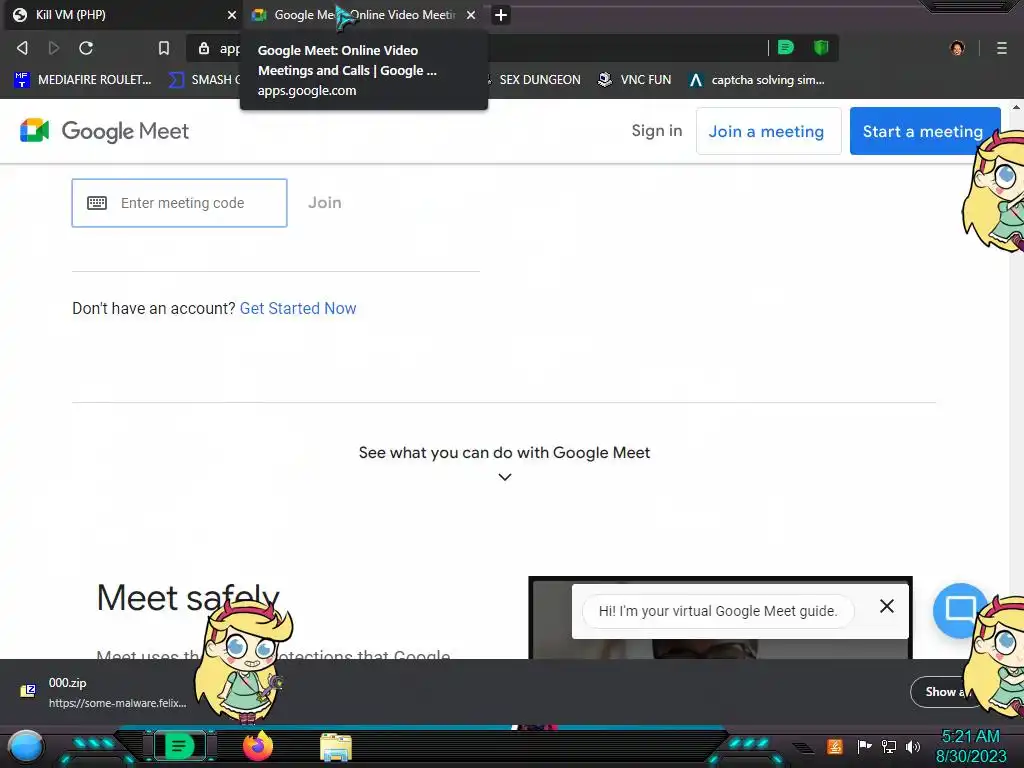Image resolution: width=1024 pixels, height=768 pixels.
Task: Bookmark this page
Action: (164, 48)
